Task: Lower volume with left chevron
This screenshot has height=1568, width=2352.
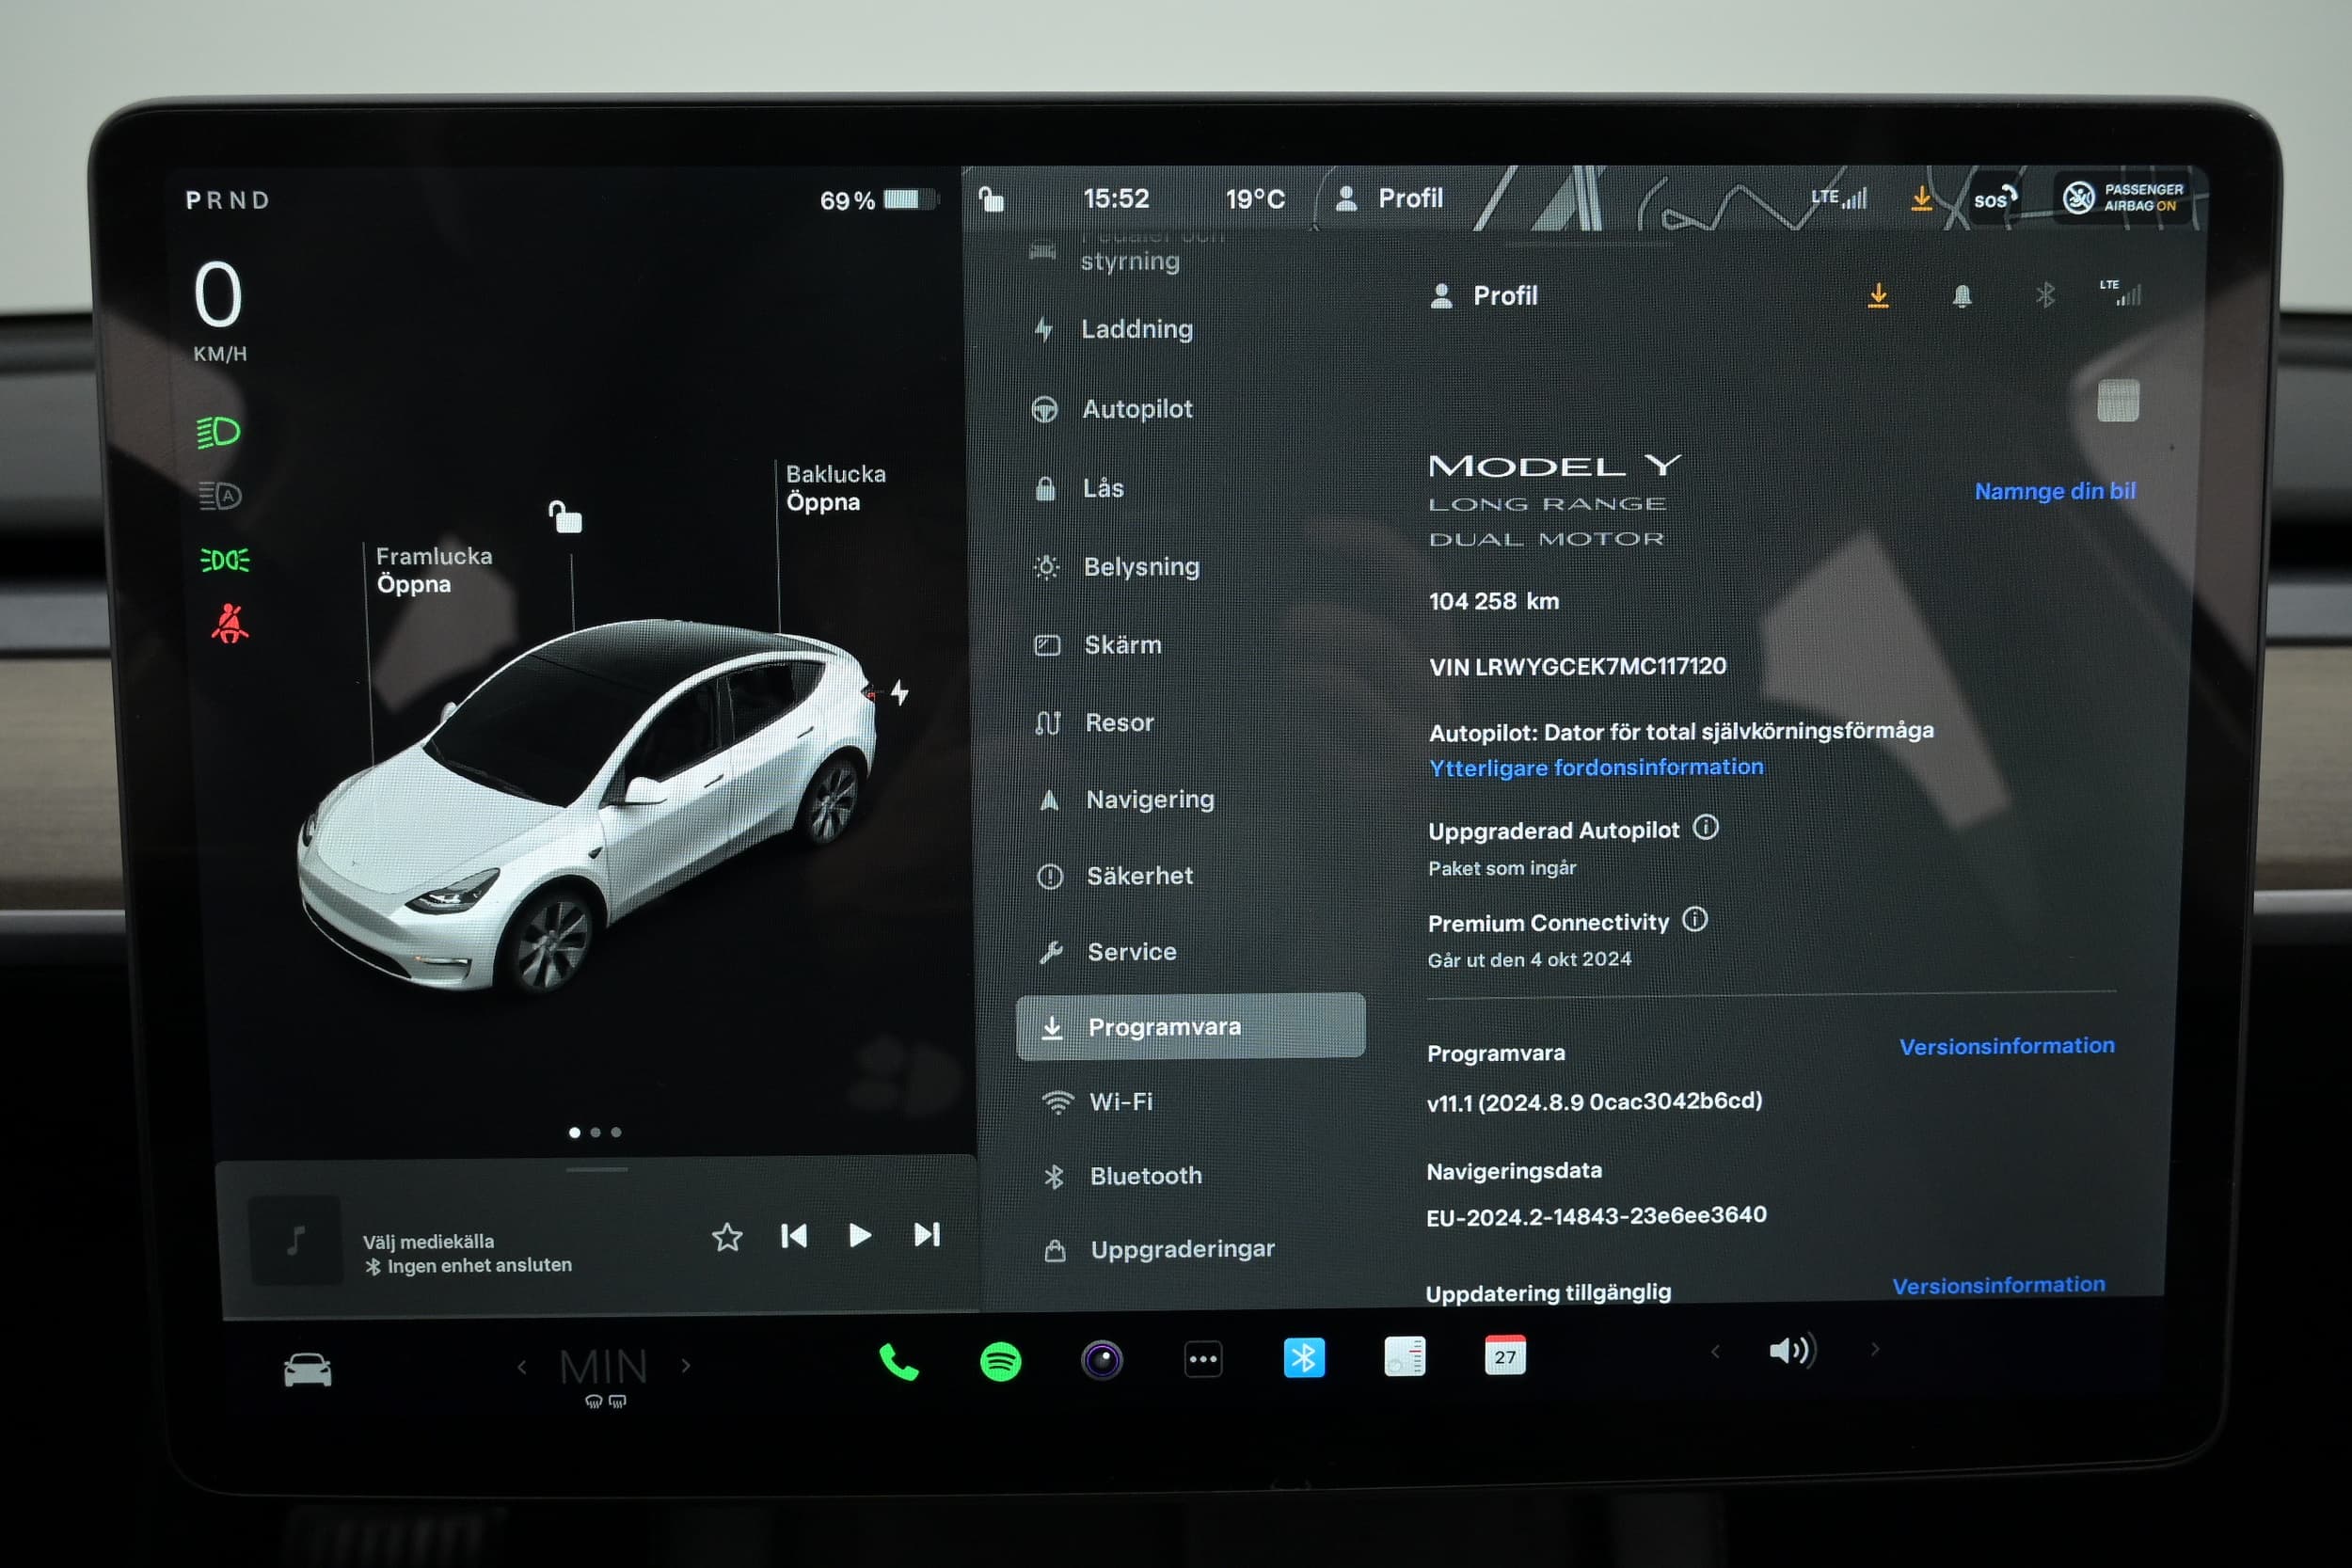Action: [1715, 1352]
